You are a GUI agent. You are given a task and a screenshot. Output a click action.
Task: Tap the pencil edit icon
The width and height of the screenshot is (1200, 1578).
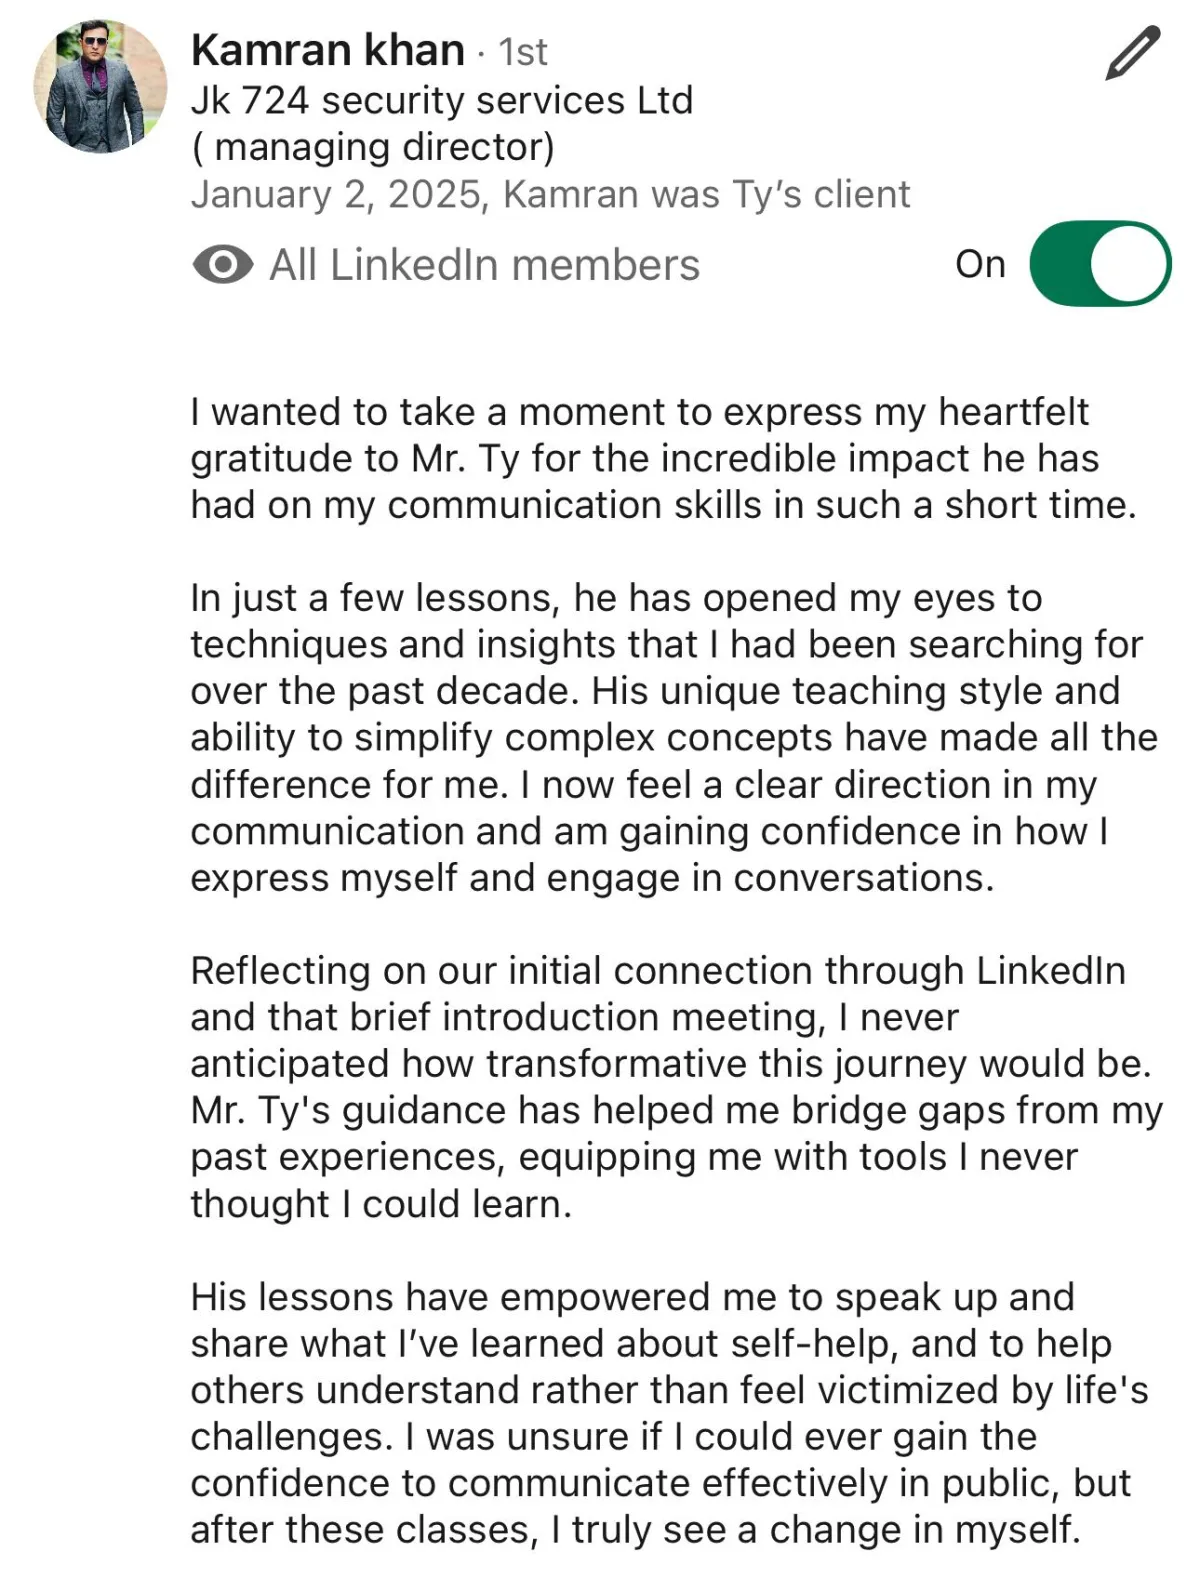coord(1132,53)
